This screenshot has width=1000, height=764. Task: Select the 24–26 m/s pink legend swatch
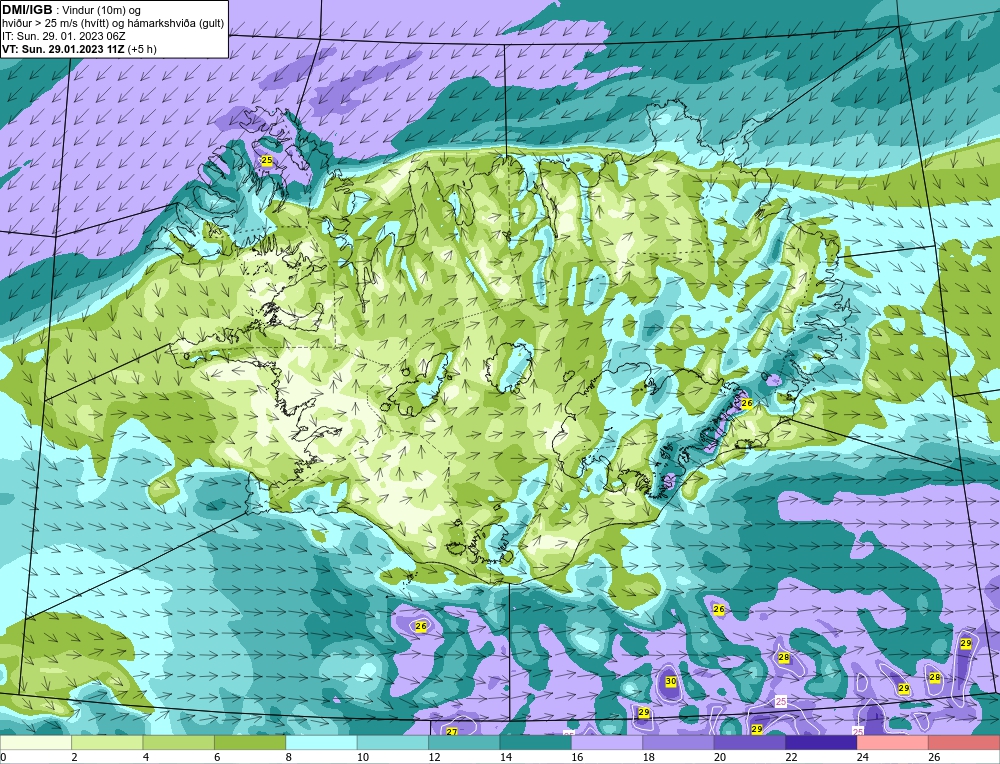[893, 742]
